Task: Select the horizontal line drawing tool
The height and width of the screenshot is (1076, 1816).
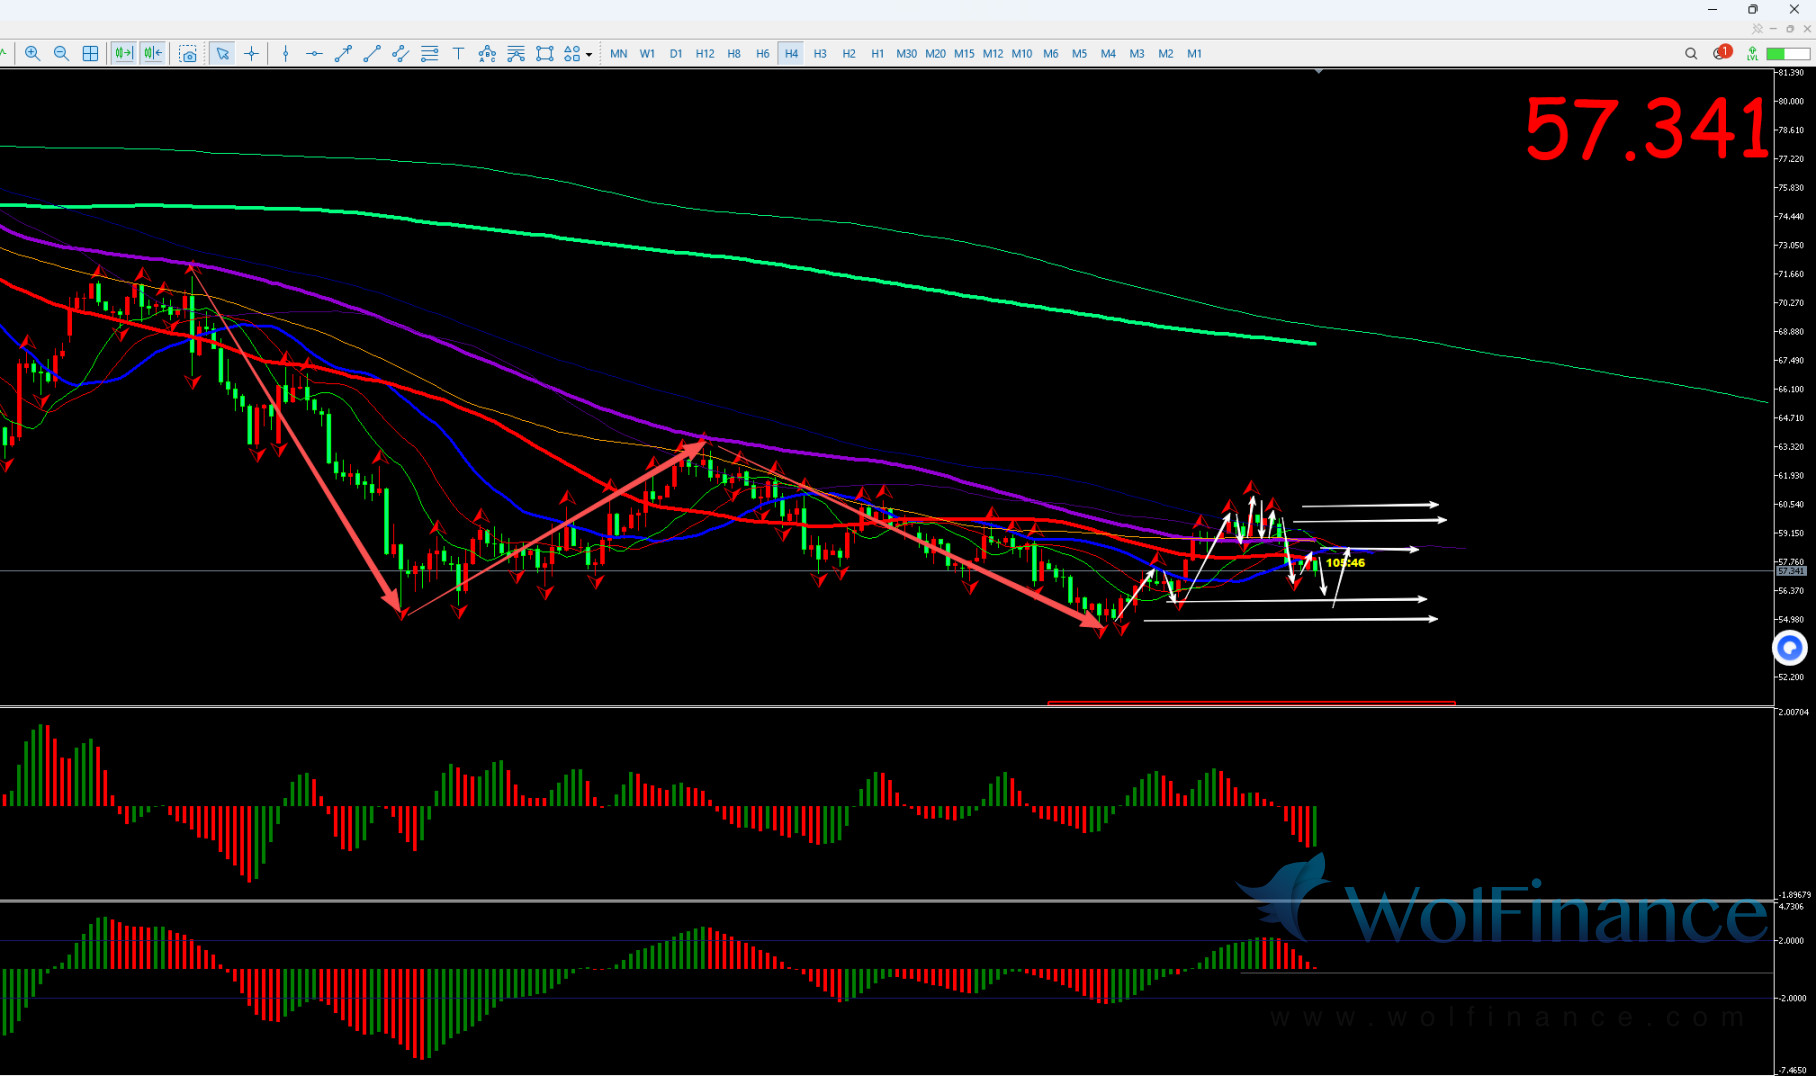Action: click(314, 54)
